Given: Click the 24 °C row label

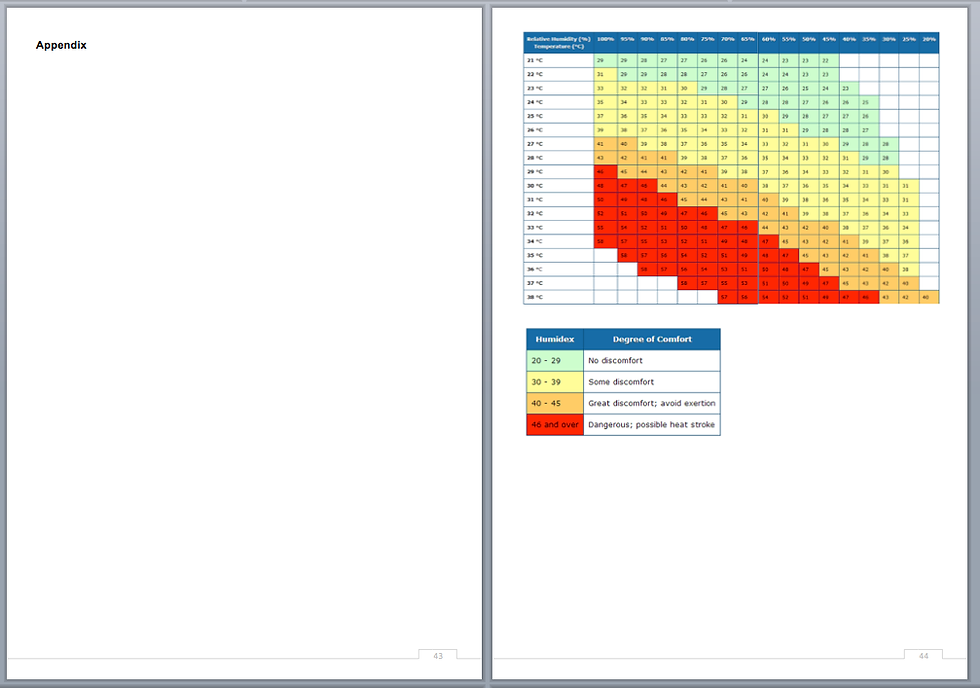Looking at the screenshot, I should click(x=535, y=102).
